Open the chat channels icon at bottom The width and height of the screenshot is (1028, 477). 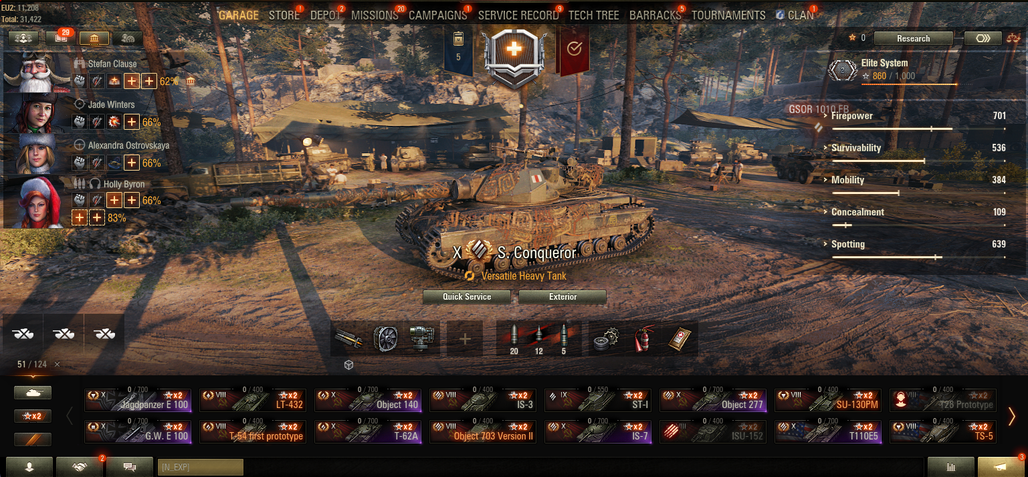pos(130,467)
